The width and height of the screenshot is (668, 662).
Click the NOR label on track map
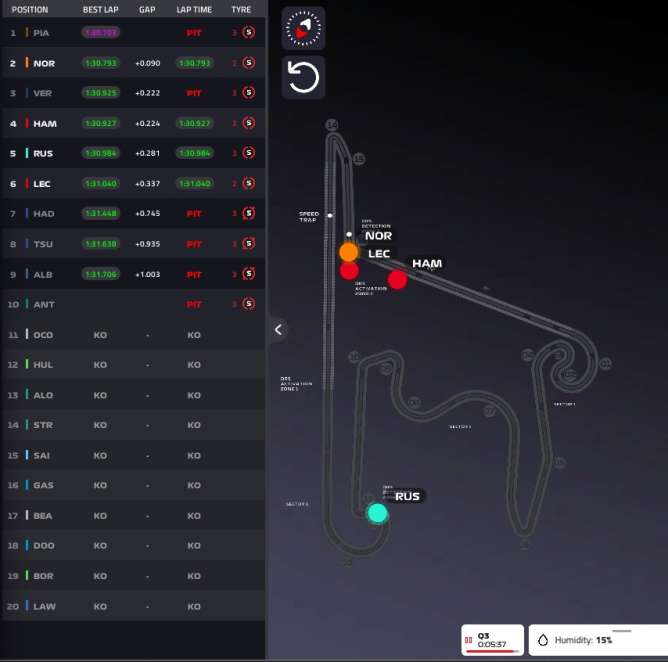point(378,236)
